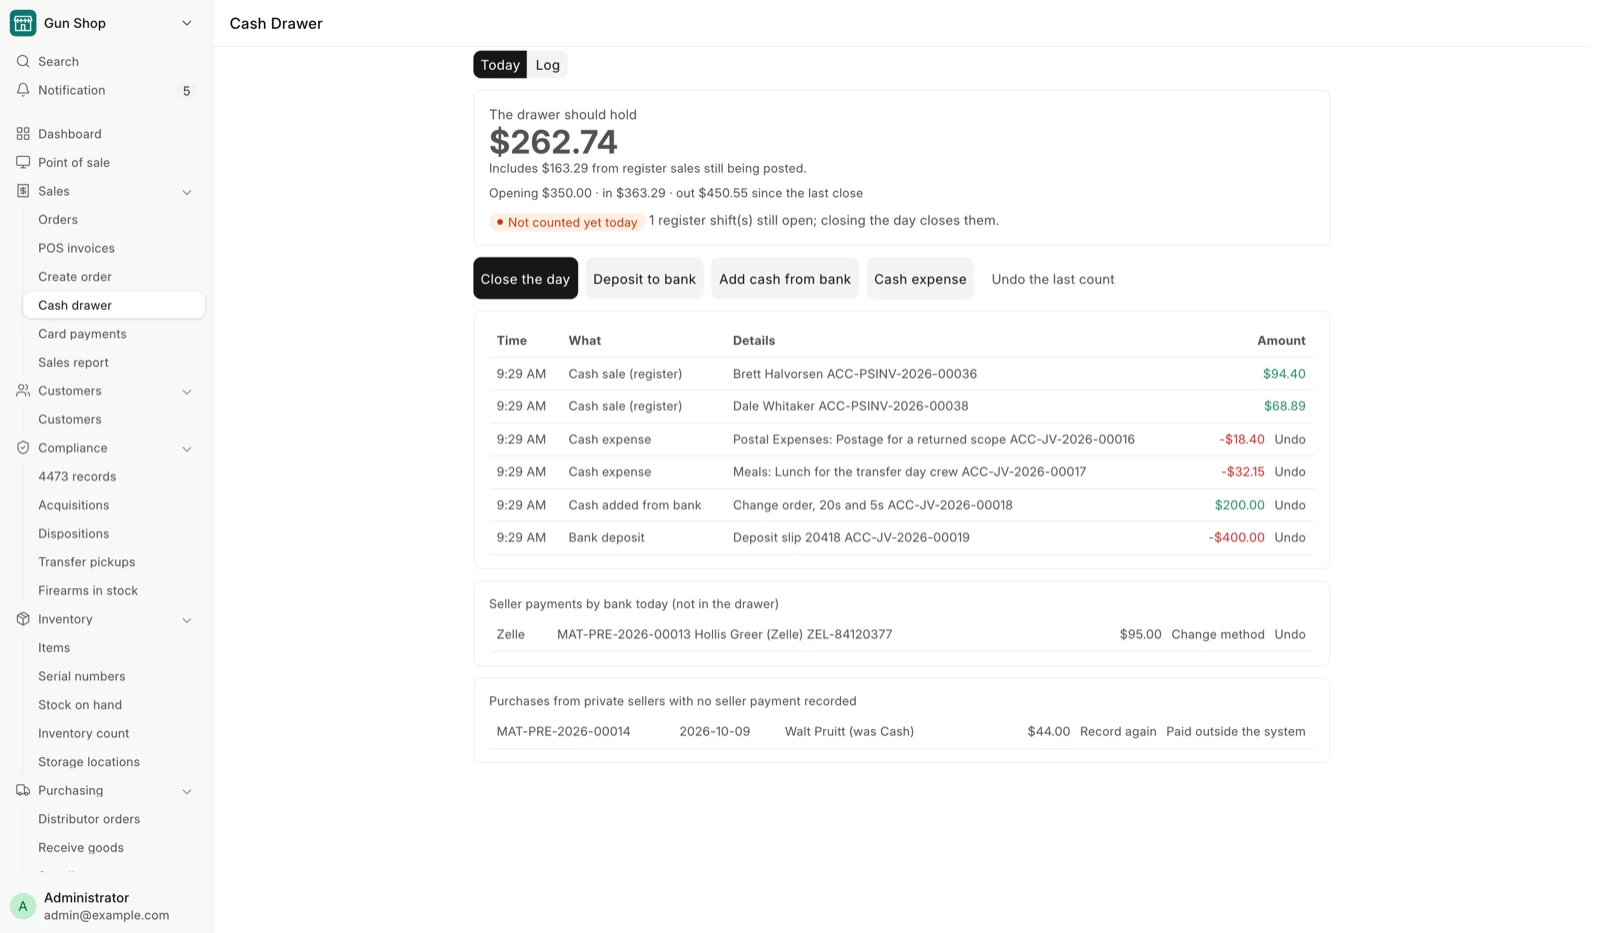
Task: Undo the Postal Expenses cash expense
Action: pos(1290,439)
